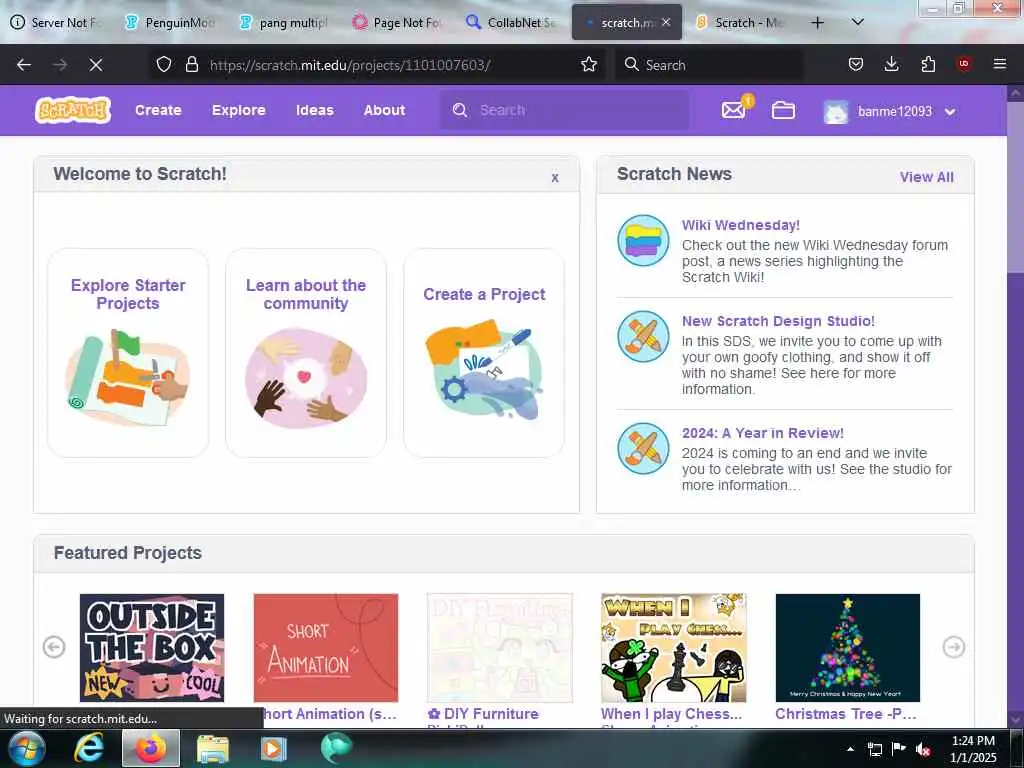The height and width of the screenshot is (768, 1024).
Task: Click the When I play Chess... title
Action: 671,714
